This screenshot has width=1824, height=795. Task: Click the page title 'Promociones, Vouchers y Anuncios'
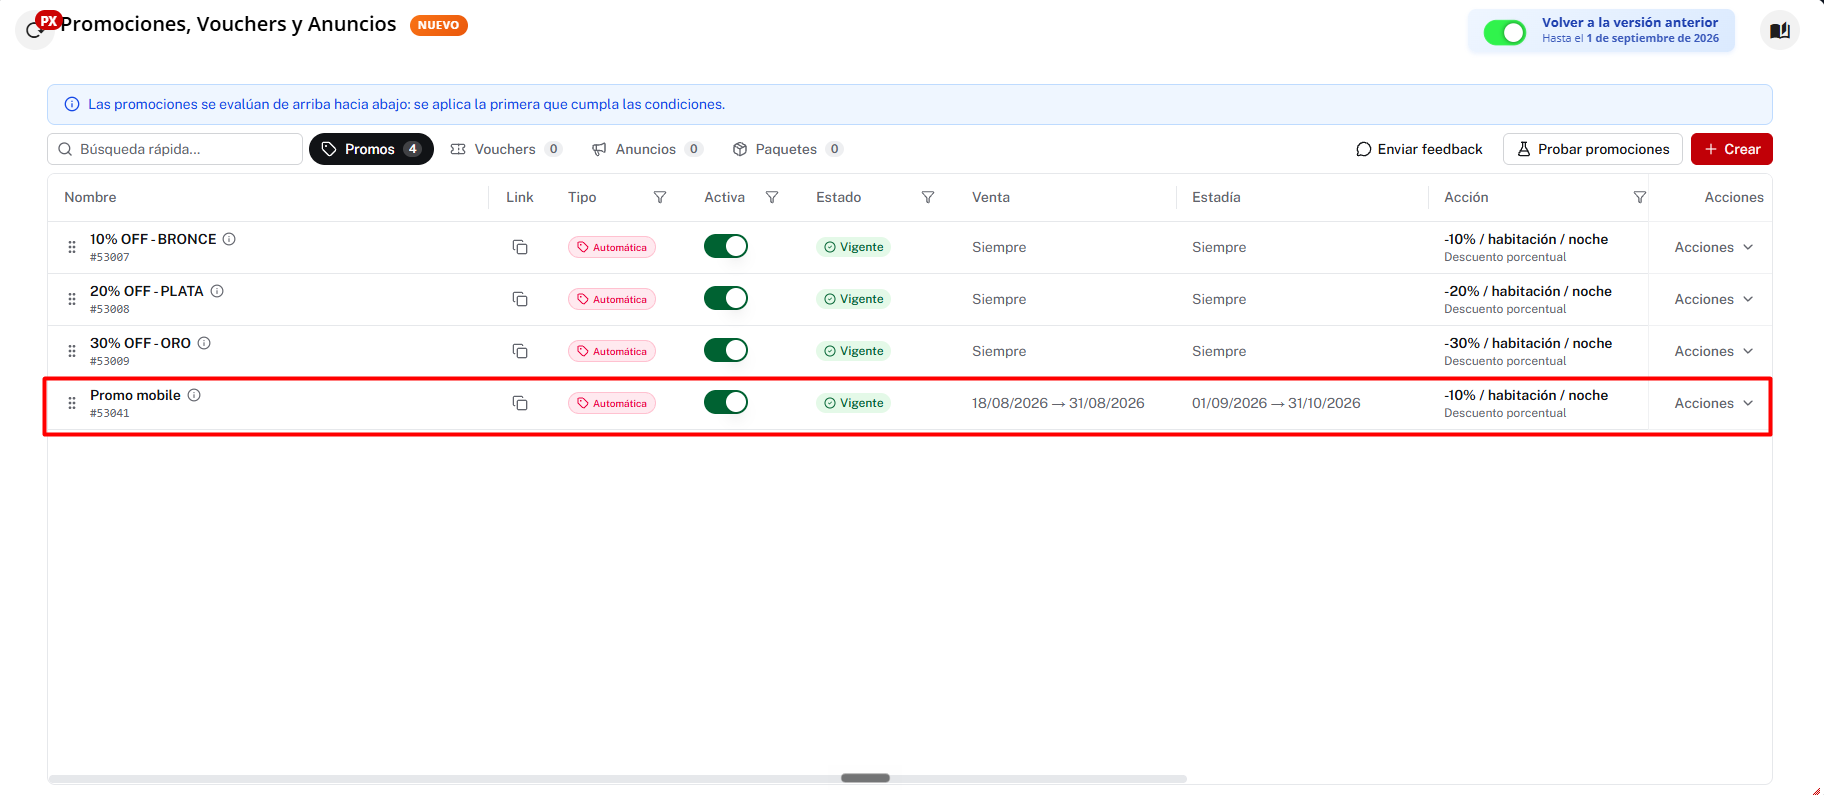[228, 24]
